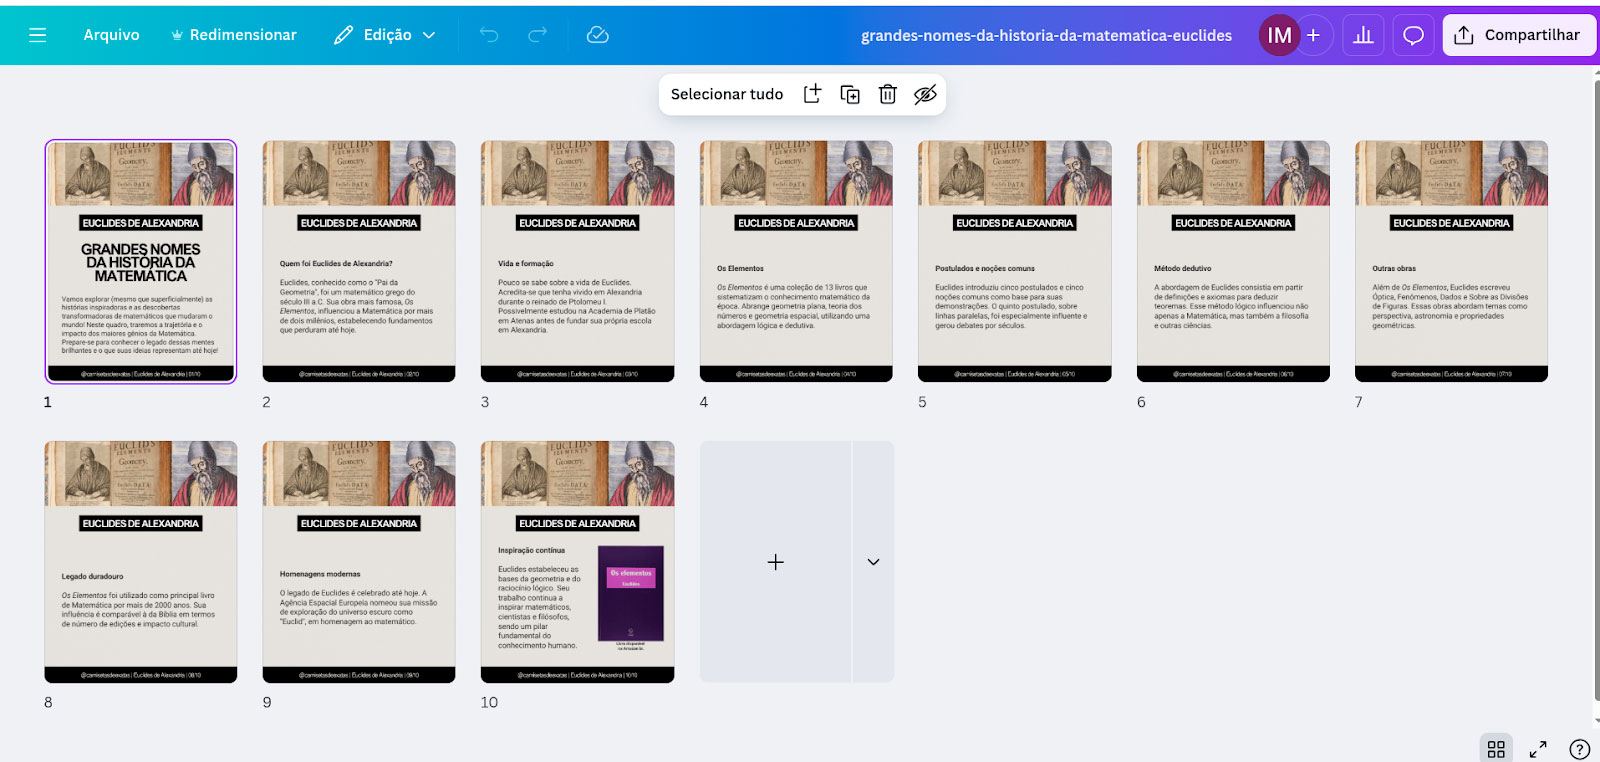
Task: Click page number 10 label
Action: click(x=489, y=702)
